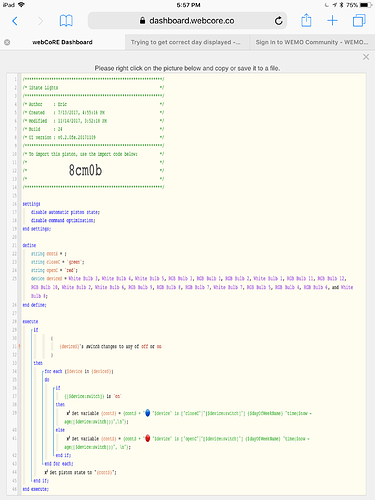Select the piston code picture

pyautogui.click(x=186, y=284)
